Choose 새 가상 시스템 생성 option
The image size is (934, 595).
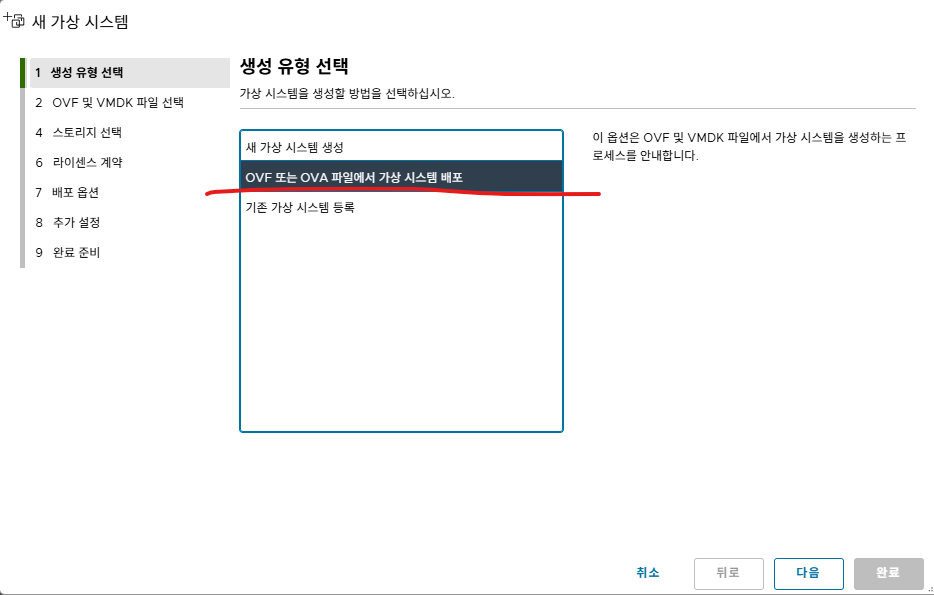coord(401,147)
